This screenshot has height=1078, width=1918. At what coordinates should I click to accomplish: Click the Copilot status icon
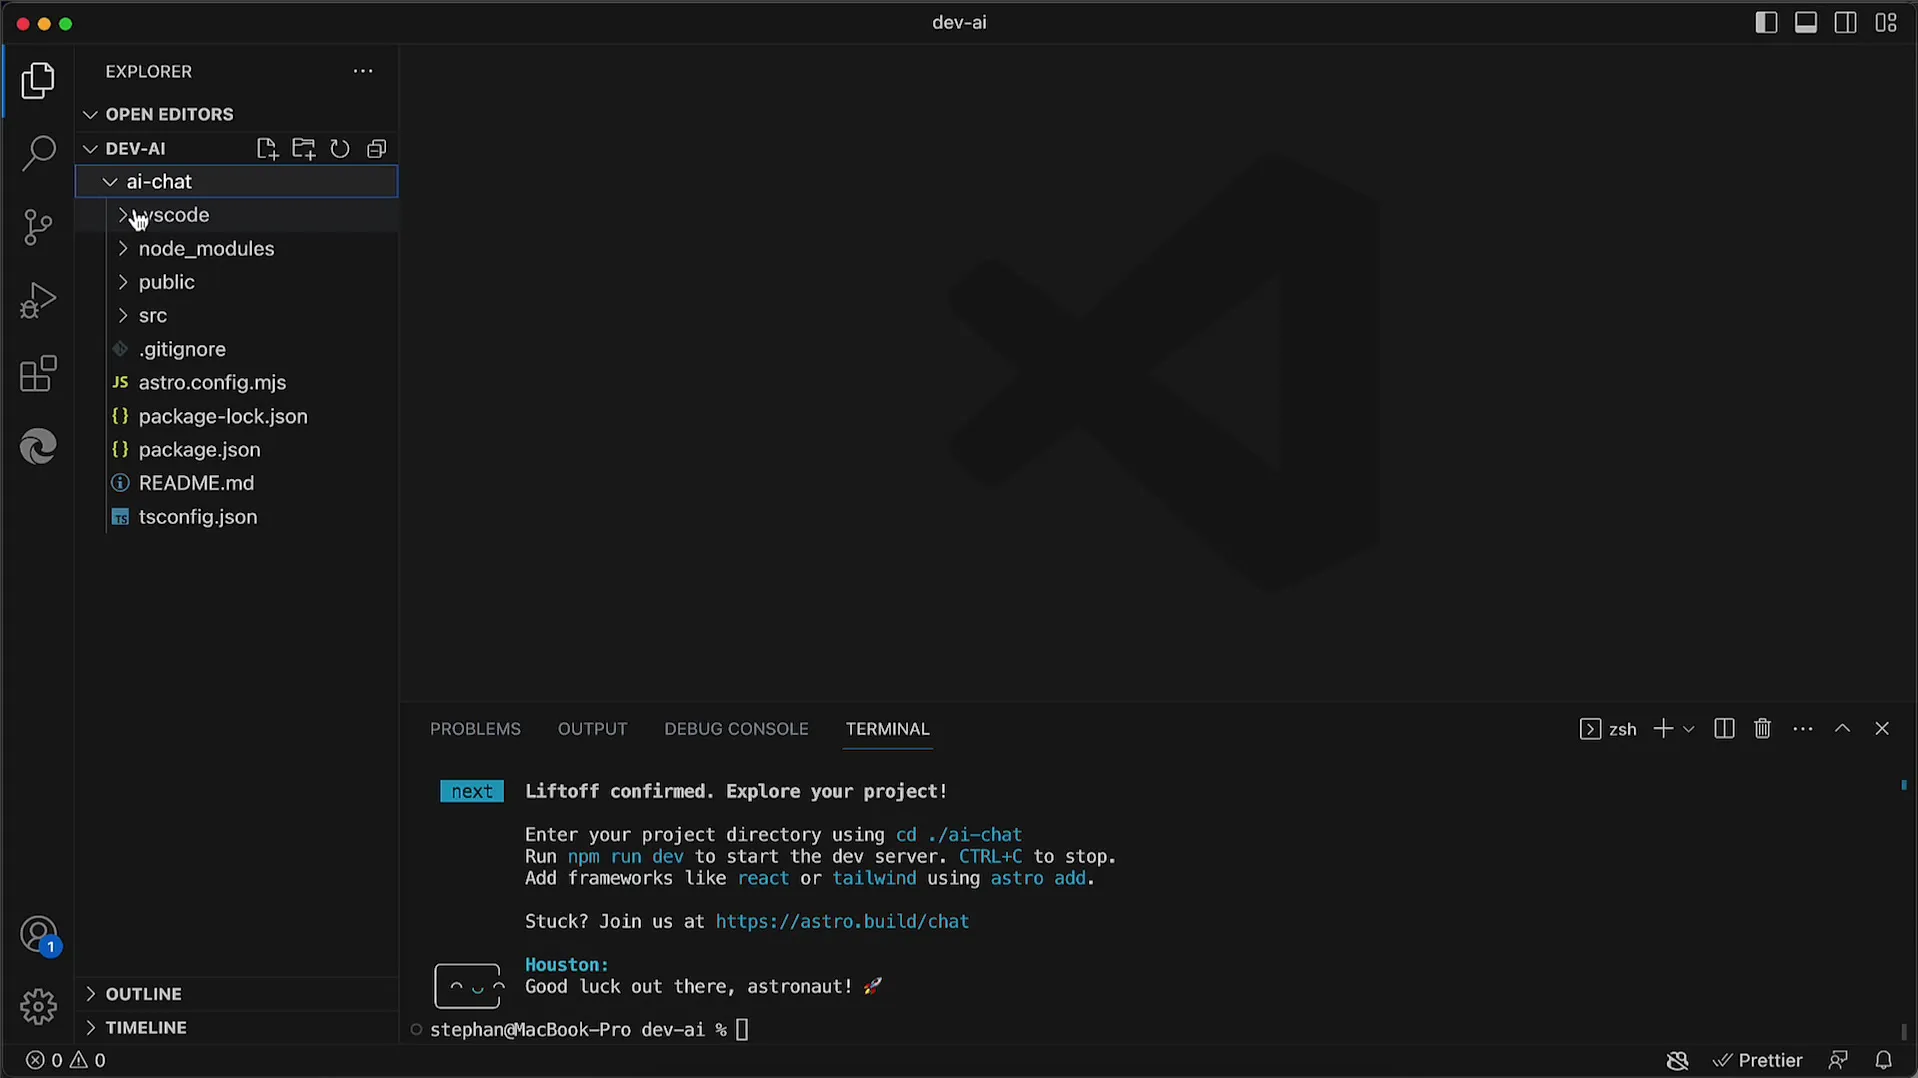(x=1677, y=1060)
